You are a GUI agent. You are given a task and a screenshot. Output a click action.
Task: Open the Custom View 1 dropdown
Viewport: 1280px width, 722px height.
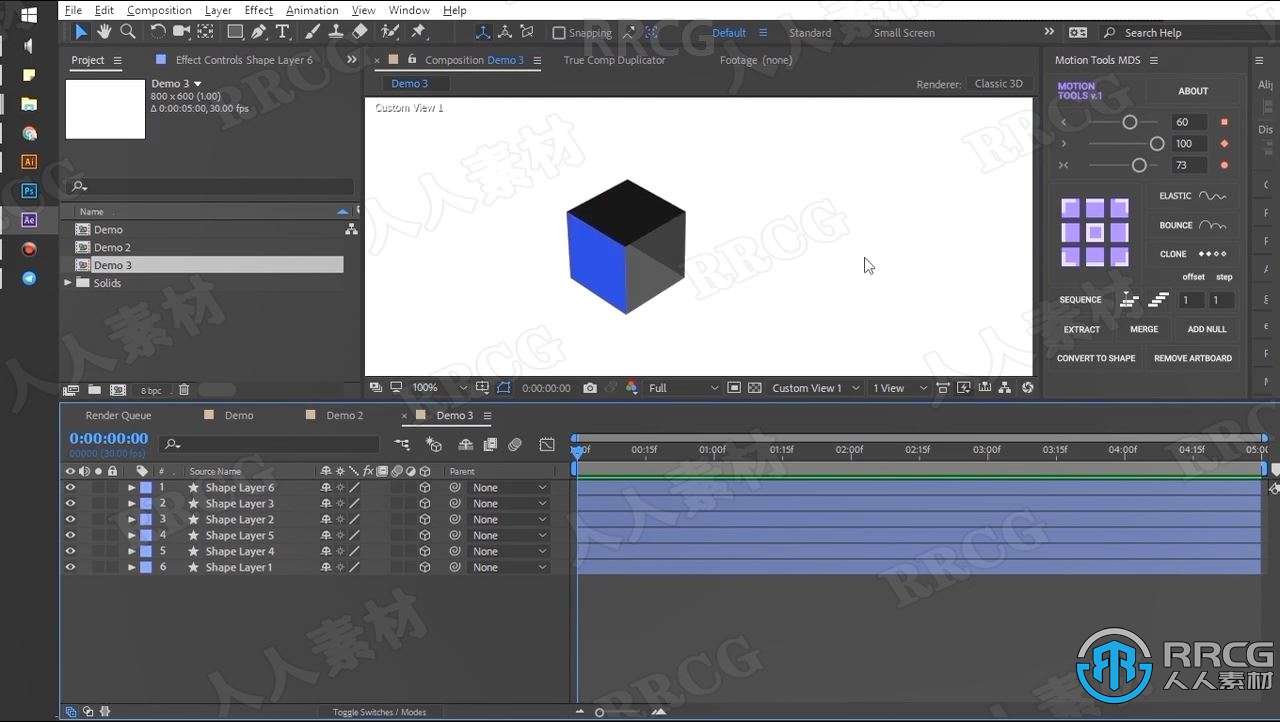(815, 388)
